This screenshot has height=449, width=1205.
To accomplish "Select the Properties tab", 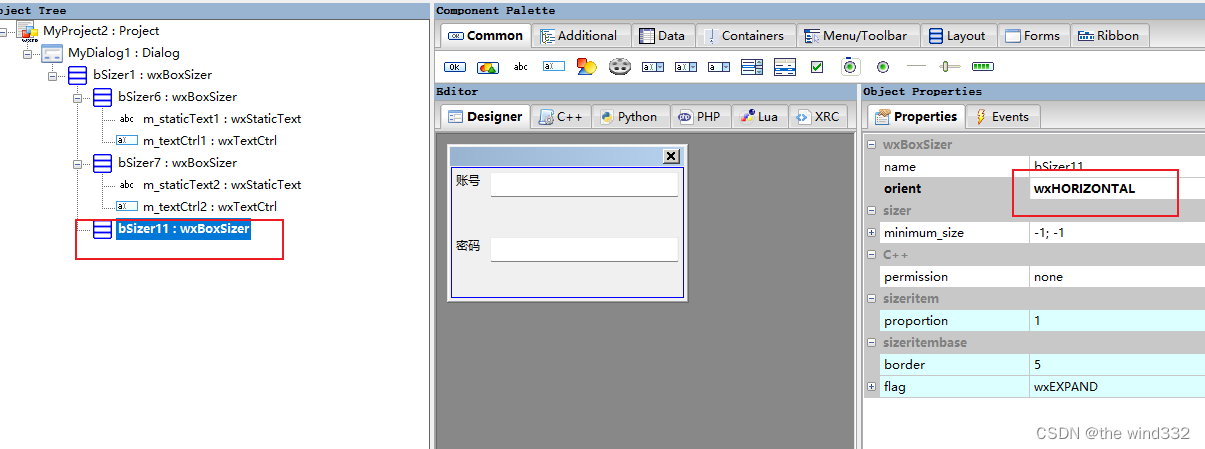I will tap(916, 116).
